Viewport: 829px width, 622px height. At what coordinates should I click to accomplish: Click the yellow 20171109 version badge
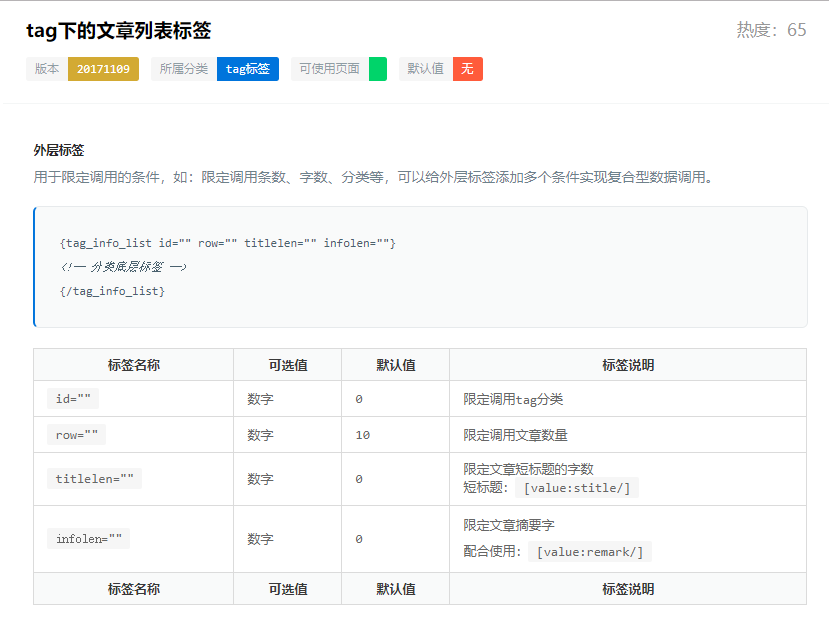[103, 69]
